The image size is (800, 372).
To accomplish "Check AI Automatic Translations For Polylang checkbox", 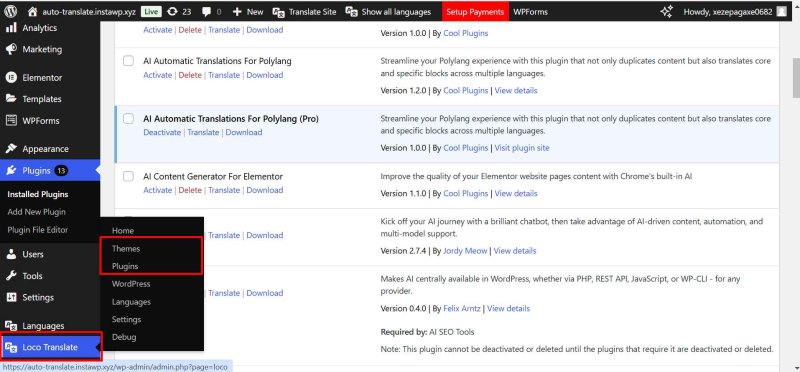I will (128, 61).
